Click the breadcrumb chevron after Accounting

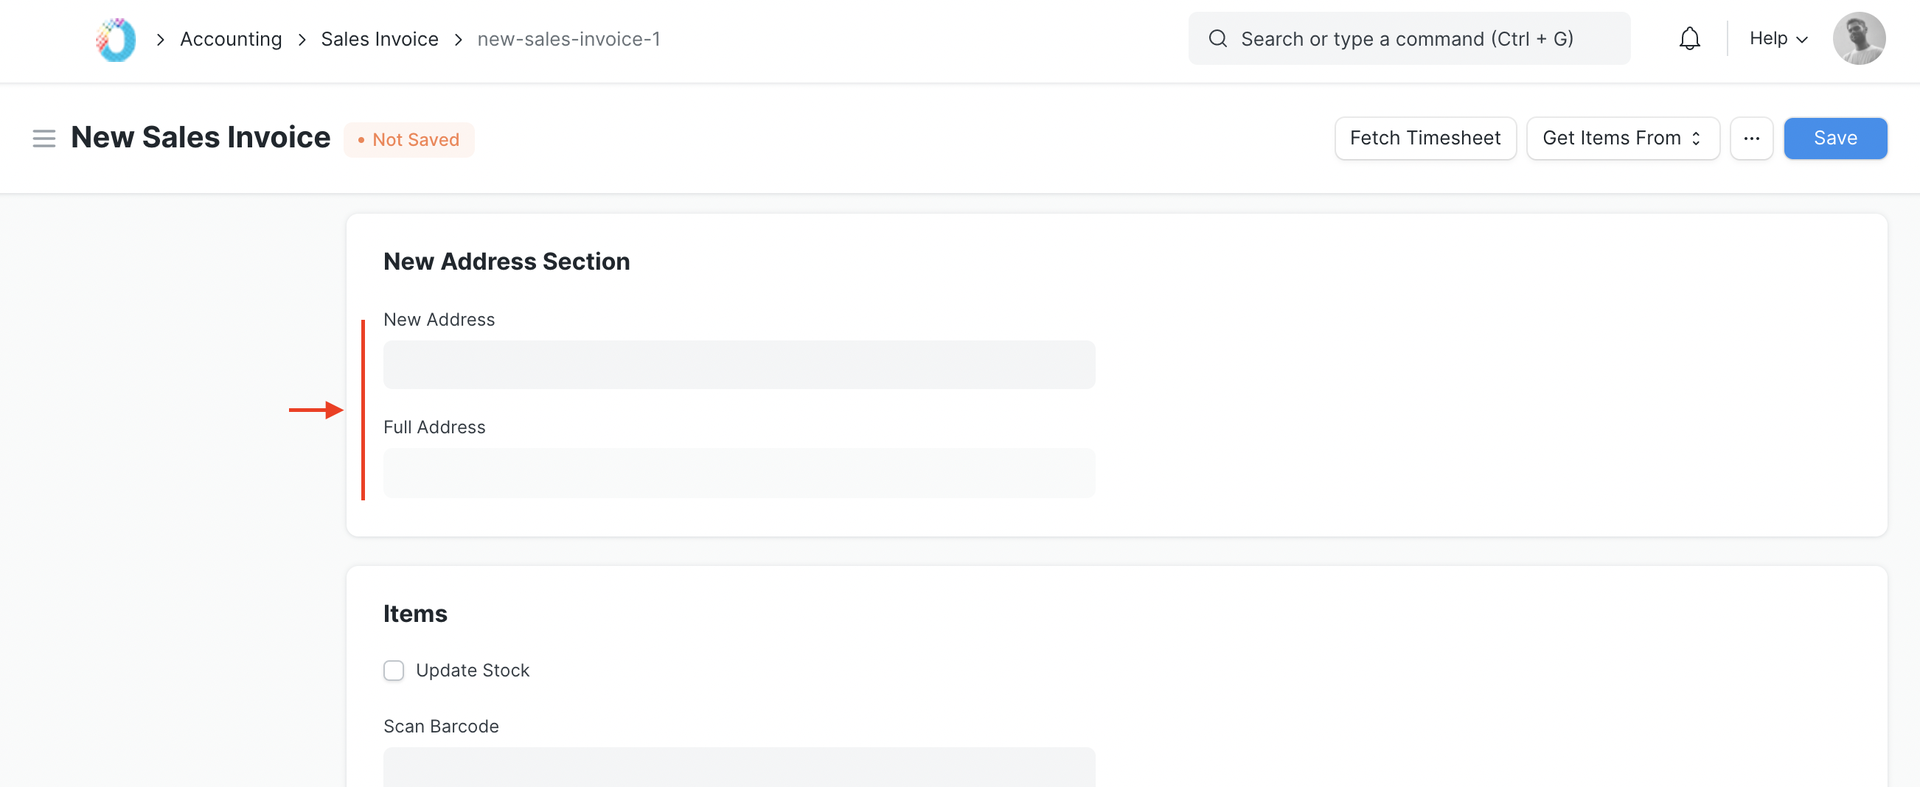301,40
